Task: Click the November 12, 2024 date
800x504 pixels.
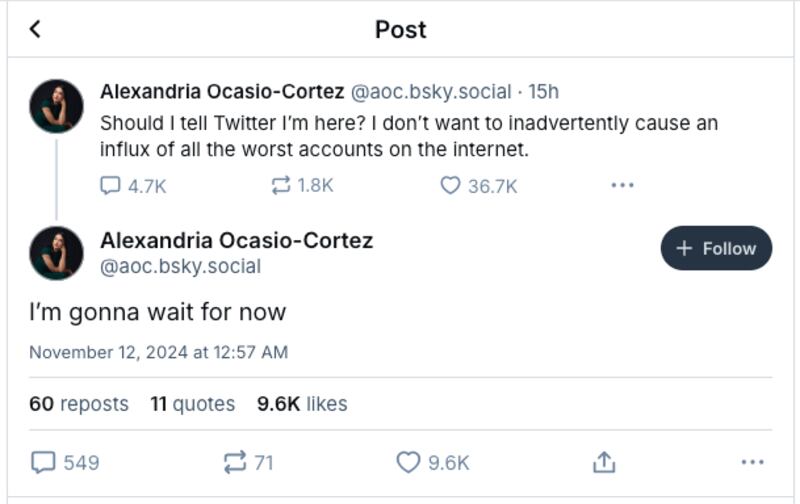Action: tap(158, 352)
